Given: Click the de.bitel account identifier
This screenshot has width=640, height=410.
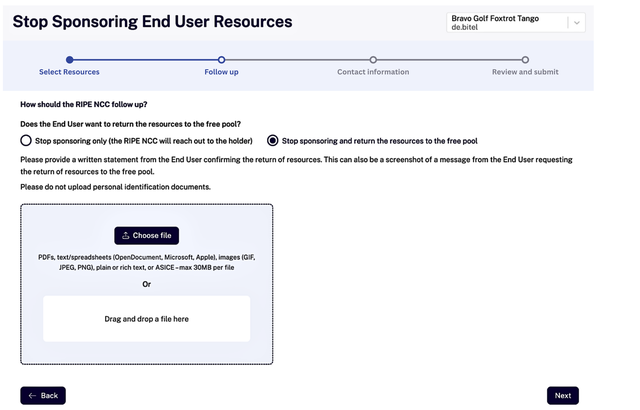Looking at the screenshot, I should [x=466, y=28].
